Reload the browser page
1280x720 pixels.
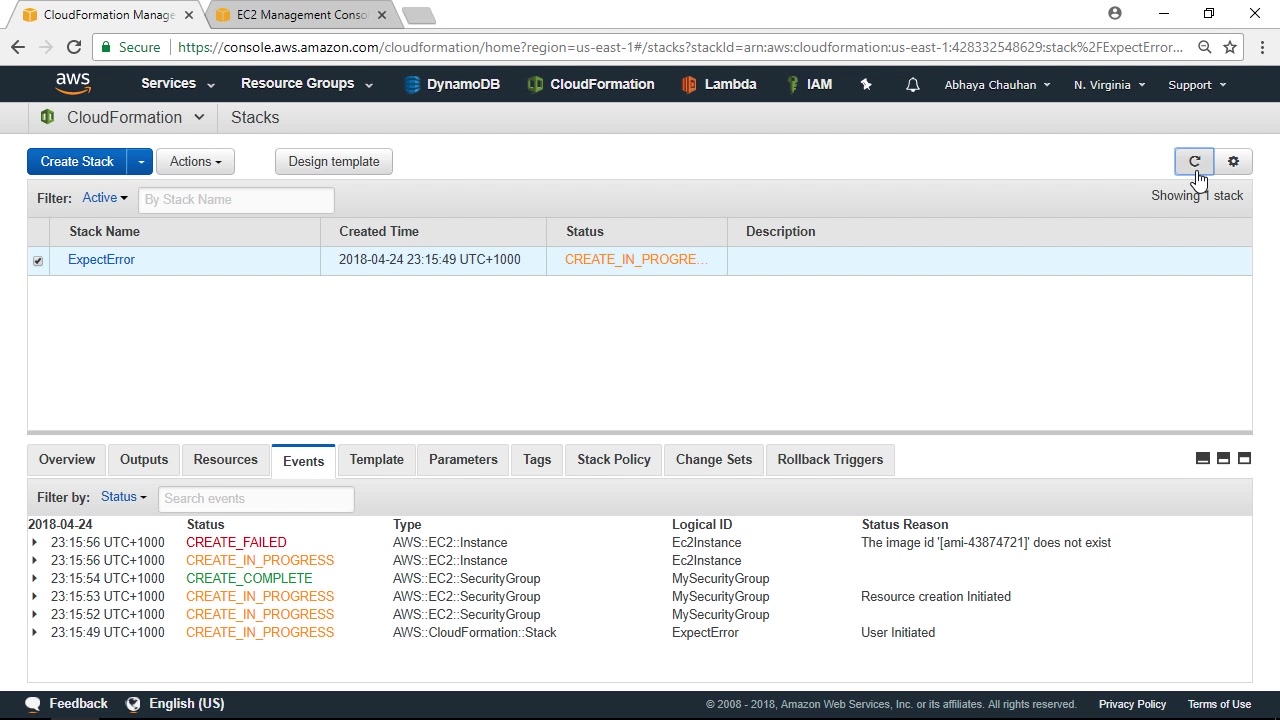(74, 47)
